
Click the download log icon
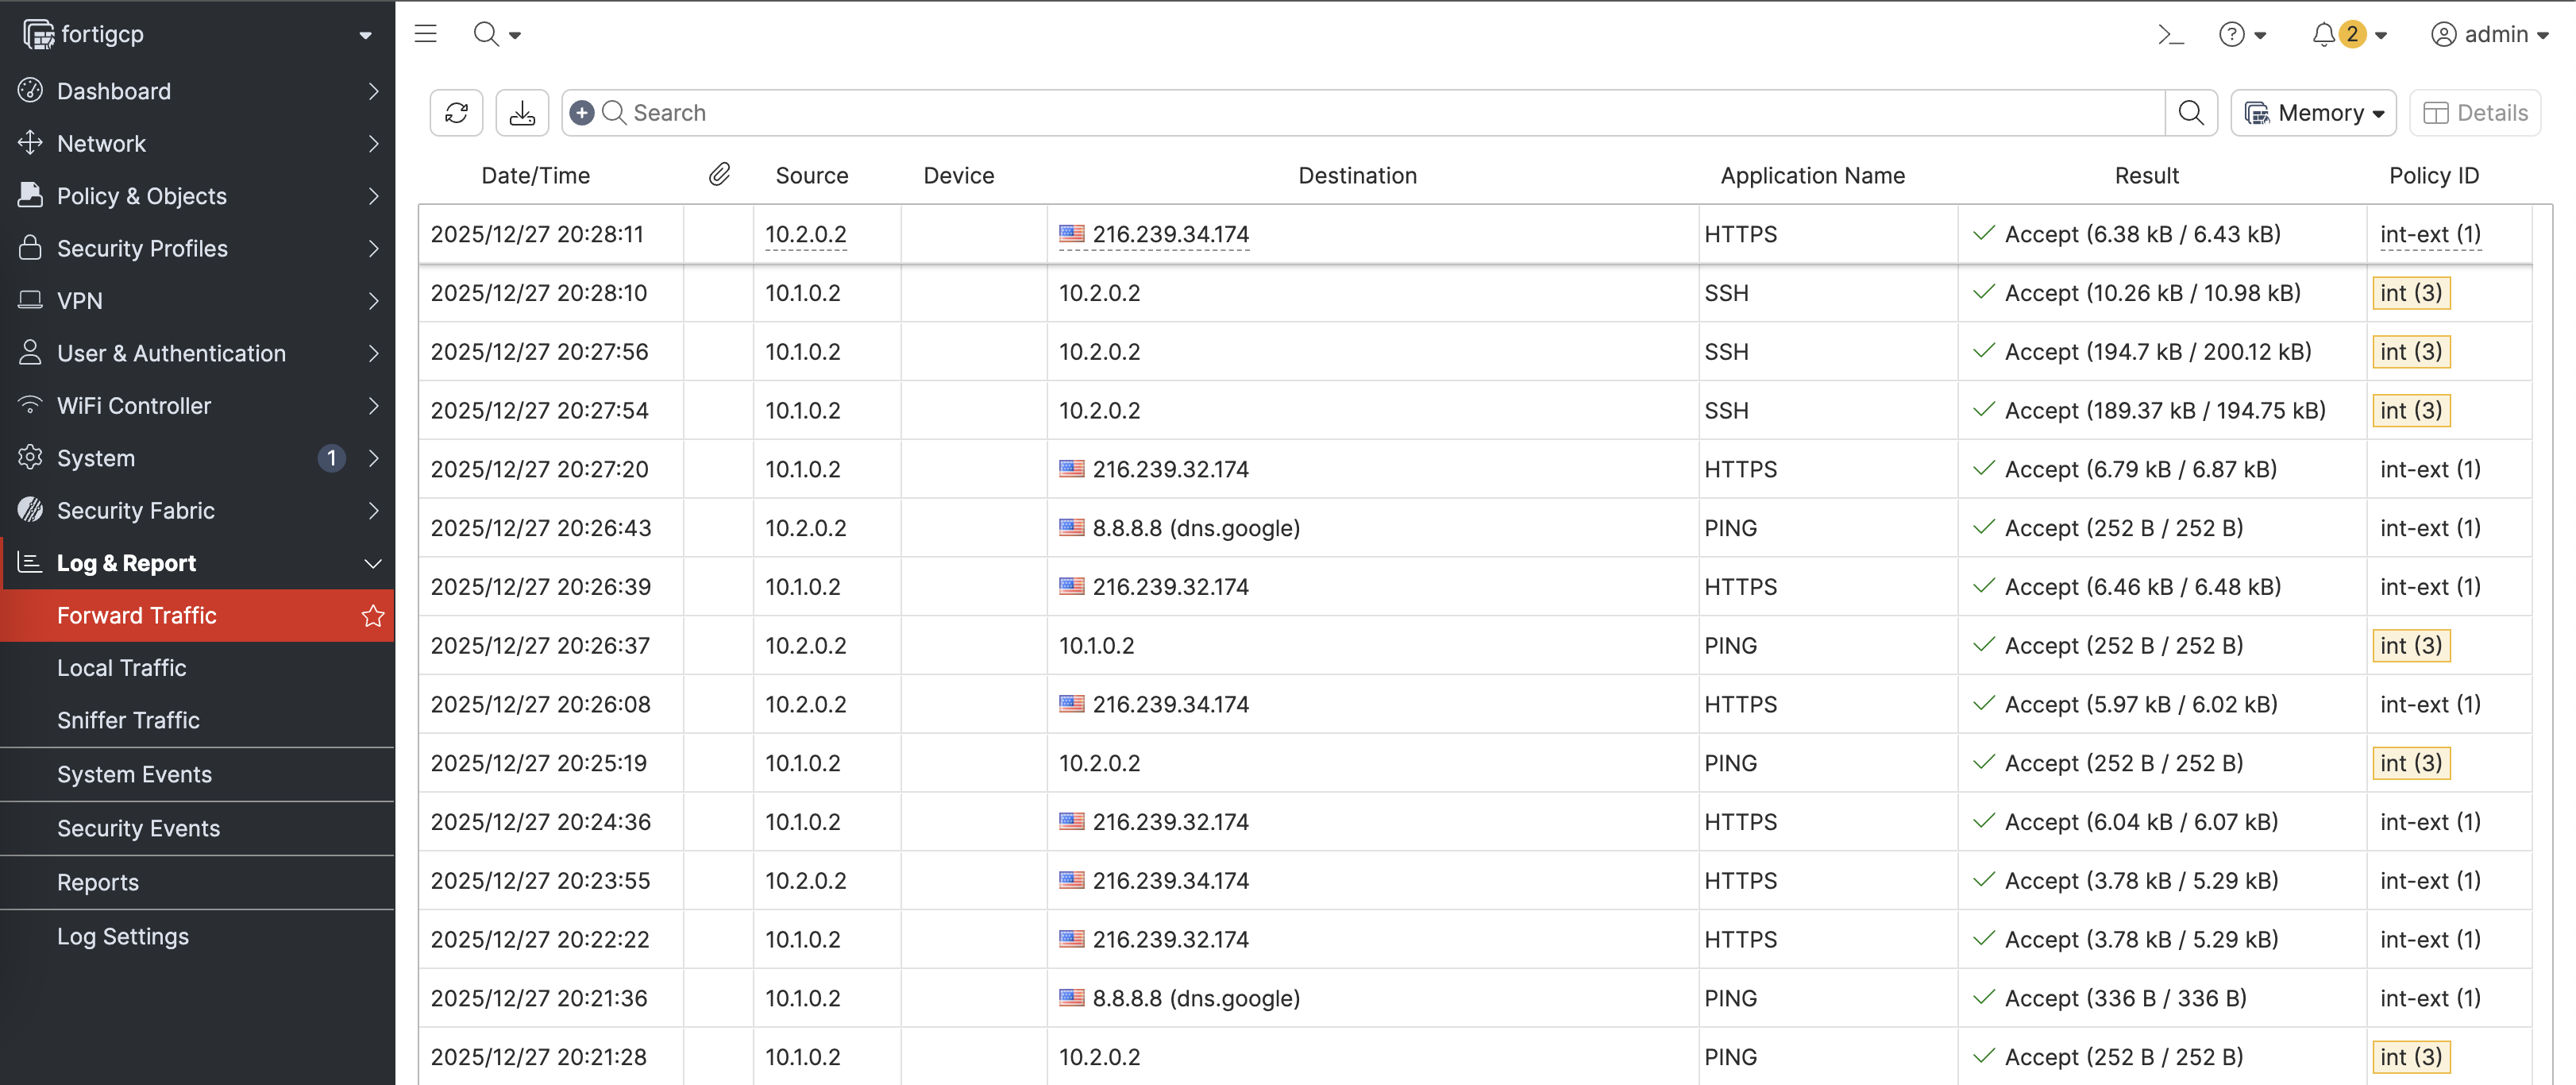tap(522, 113)
